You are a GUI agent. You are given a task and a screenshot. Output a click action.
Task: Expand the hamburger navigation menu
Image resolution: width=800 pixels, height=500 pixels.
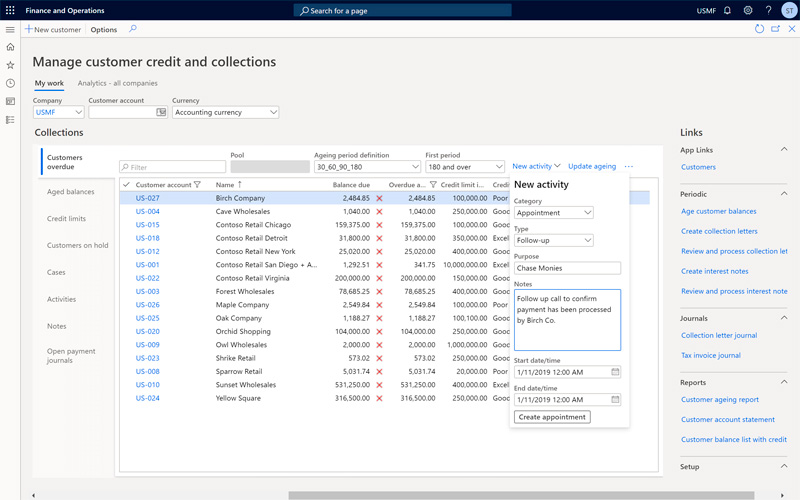coord(10,30)
